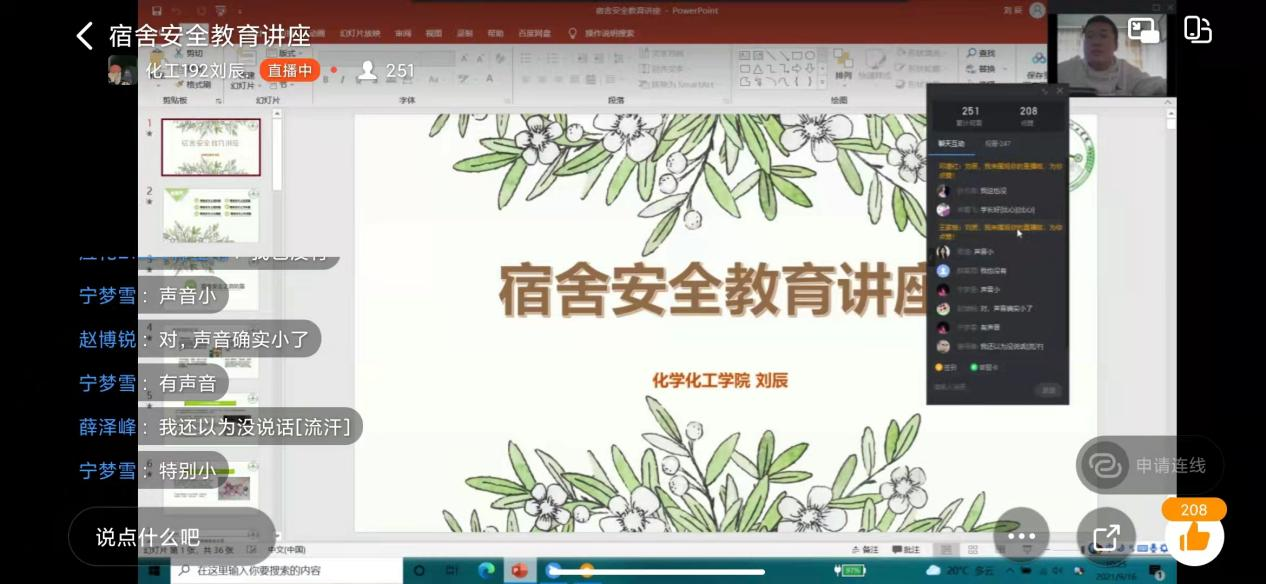Tap the thumbs-up like button

click(x=1194, y=538)
